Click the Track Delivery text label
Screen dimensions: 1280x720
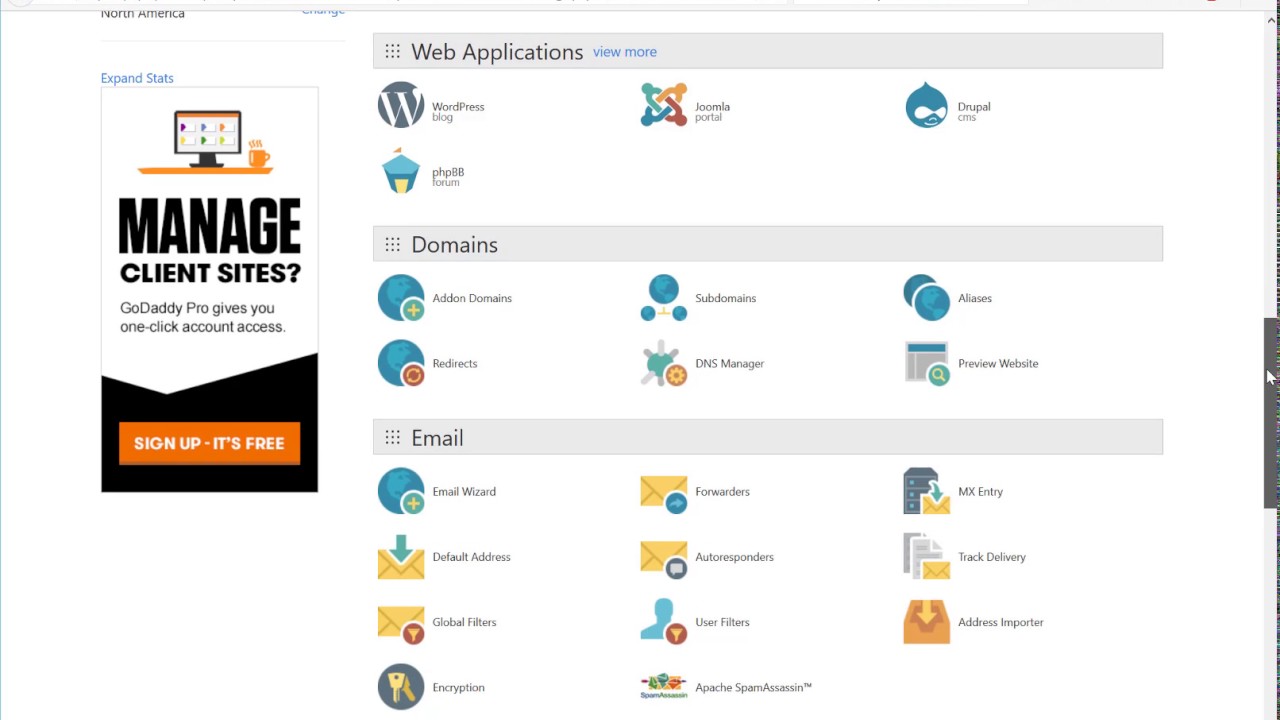992,557
